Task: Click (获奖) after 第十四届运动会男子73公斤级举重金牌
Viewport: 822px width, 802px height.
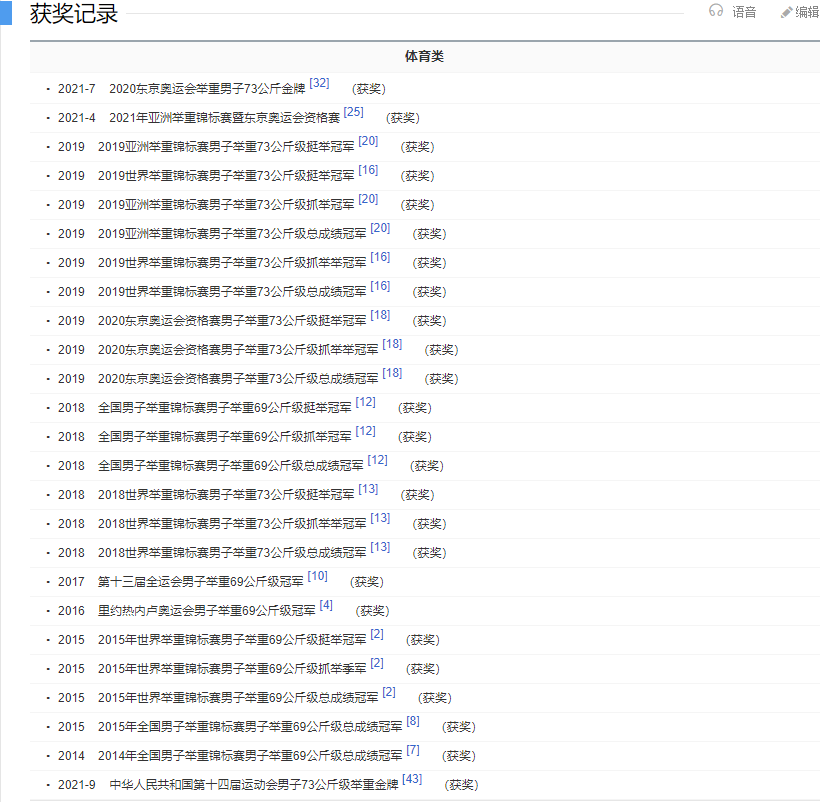Action: 461,785
